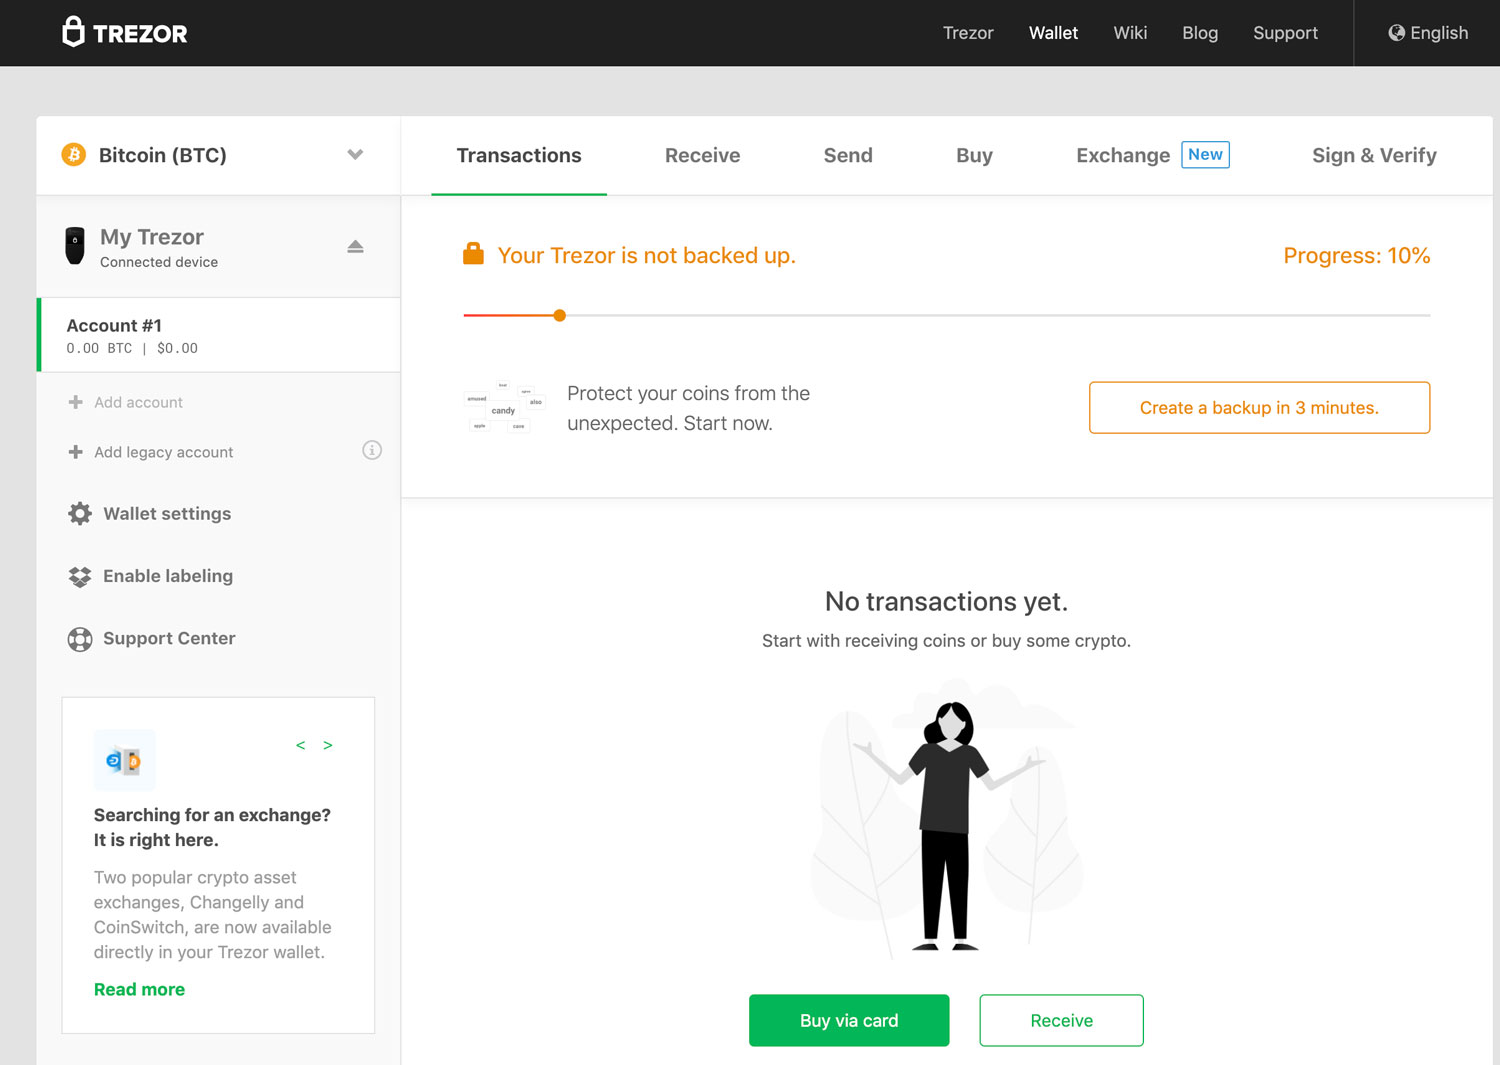Click the Progress: 10% text

click(1356, 255)
